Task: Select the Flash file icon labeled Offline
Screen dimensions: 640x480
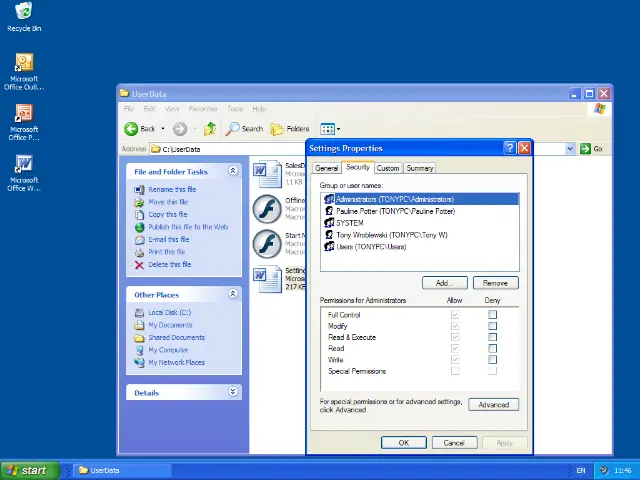Action: [x=266, y=208]
